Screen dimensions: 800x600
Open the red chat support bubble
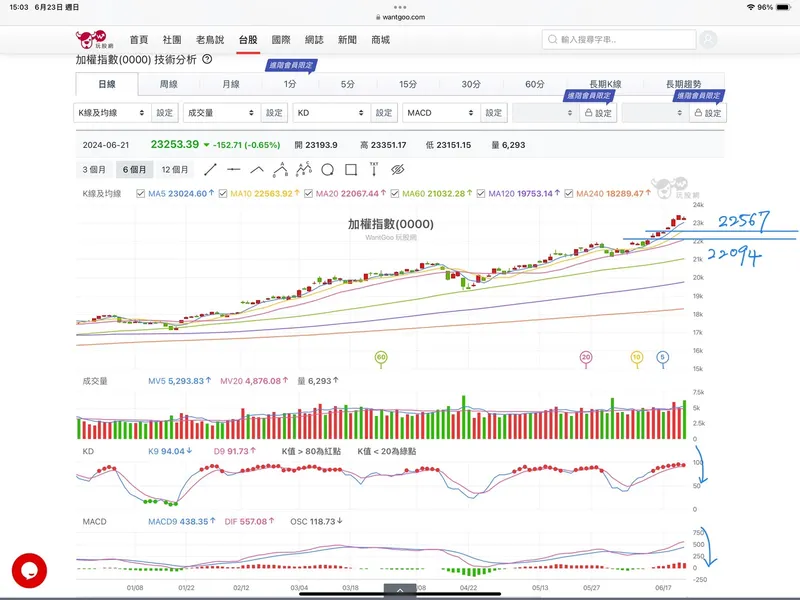(29, 570)
